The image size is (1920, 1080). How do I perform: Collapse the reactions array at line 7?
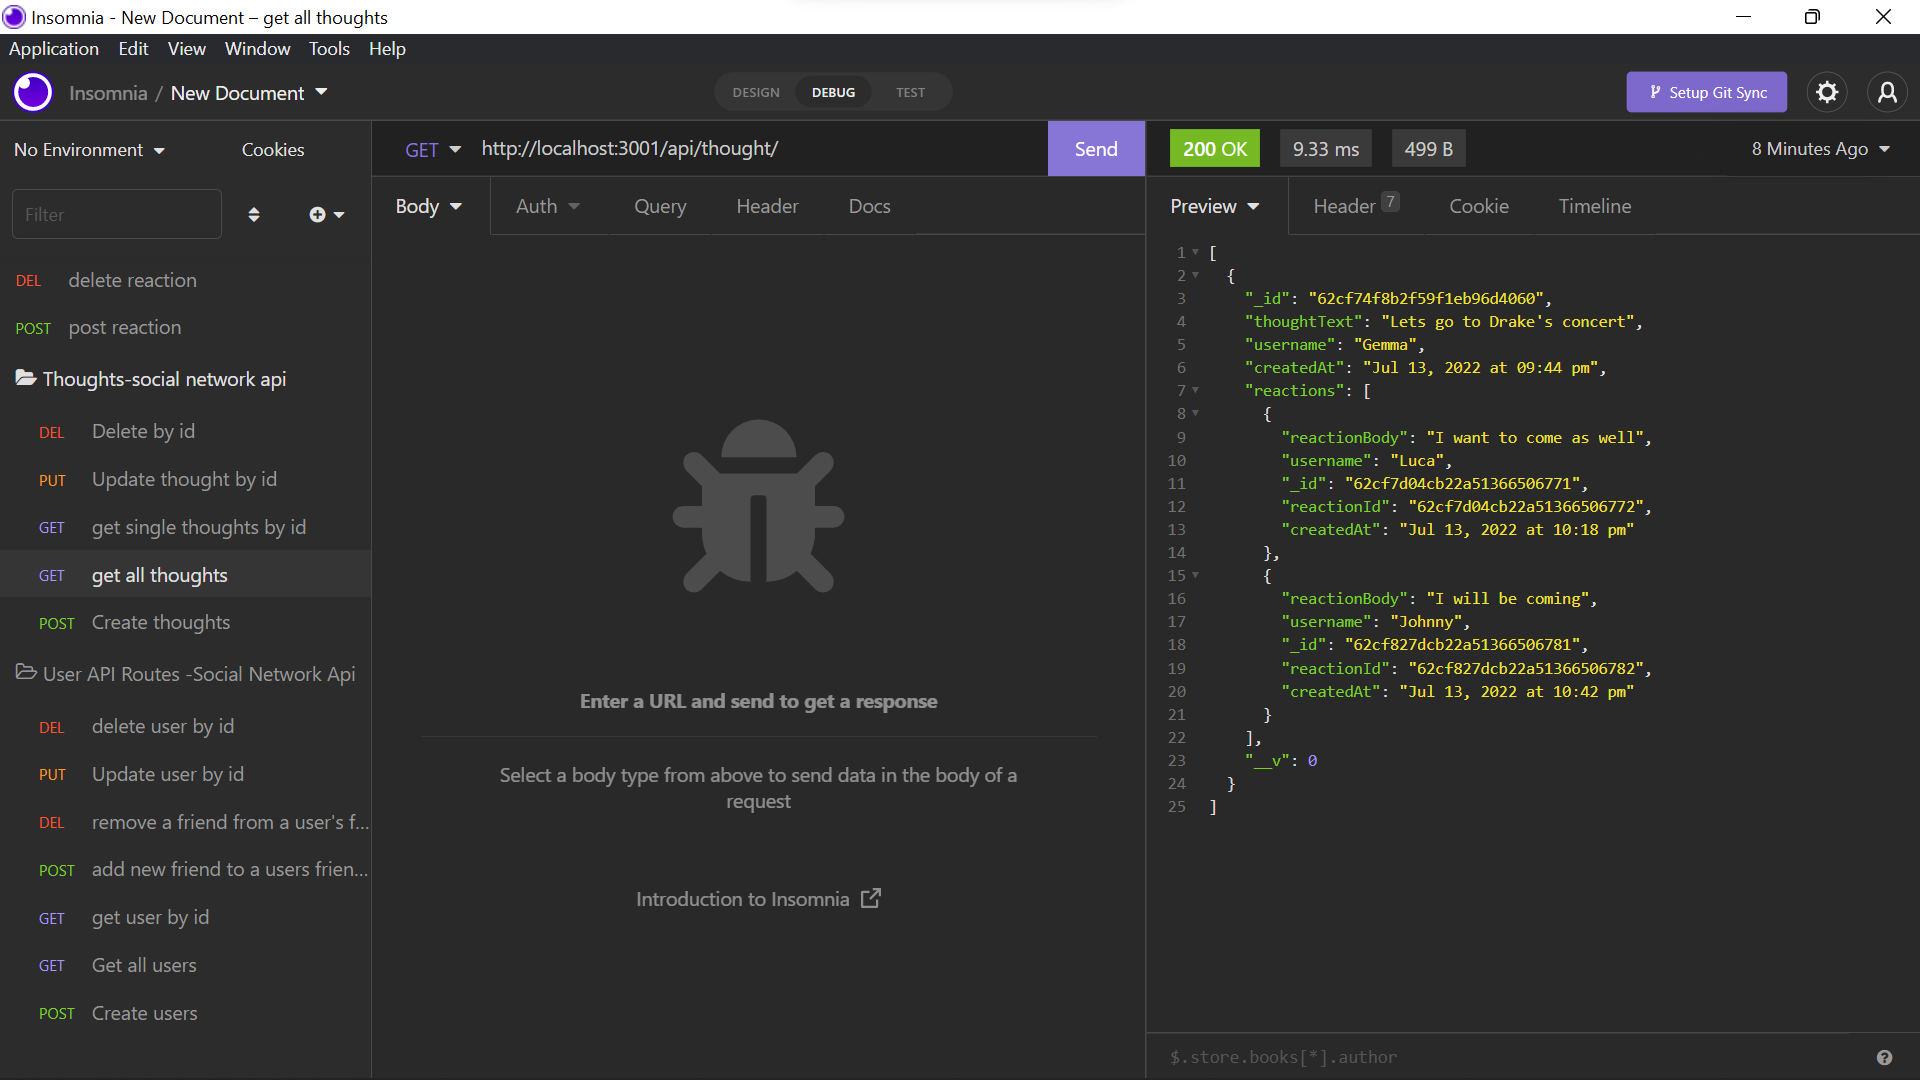[1196, 391]
